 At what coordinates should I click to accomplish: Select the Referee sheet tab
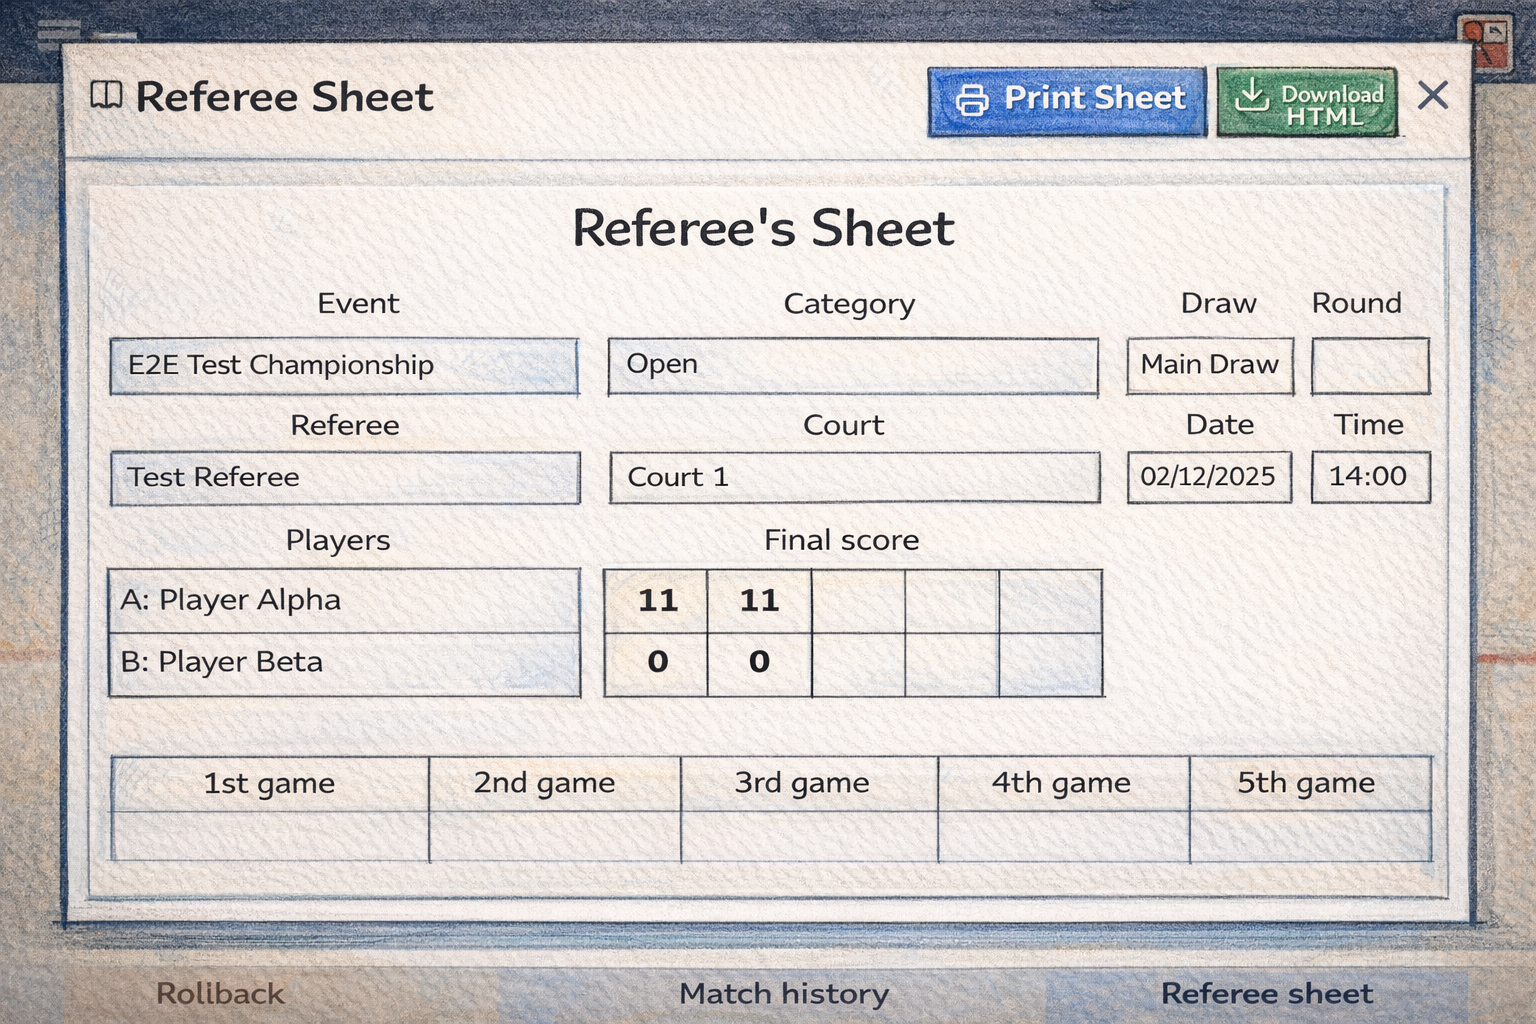coord(1267,993)
